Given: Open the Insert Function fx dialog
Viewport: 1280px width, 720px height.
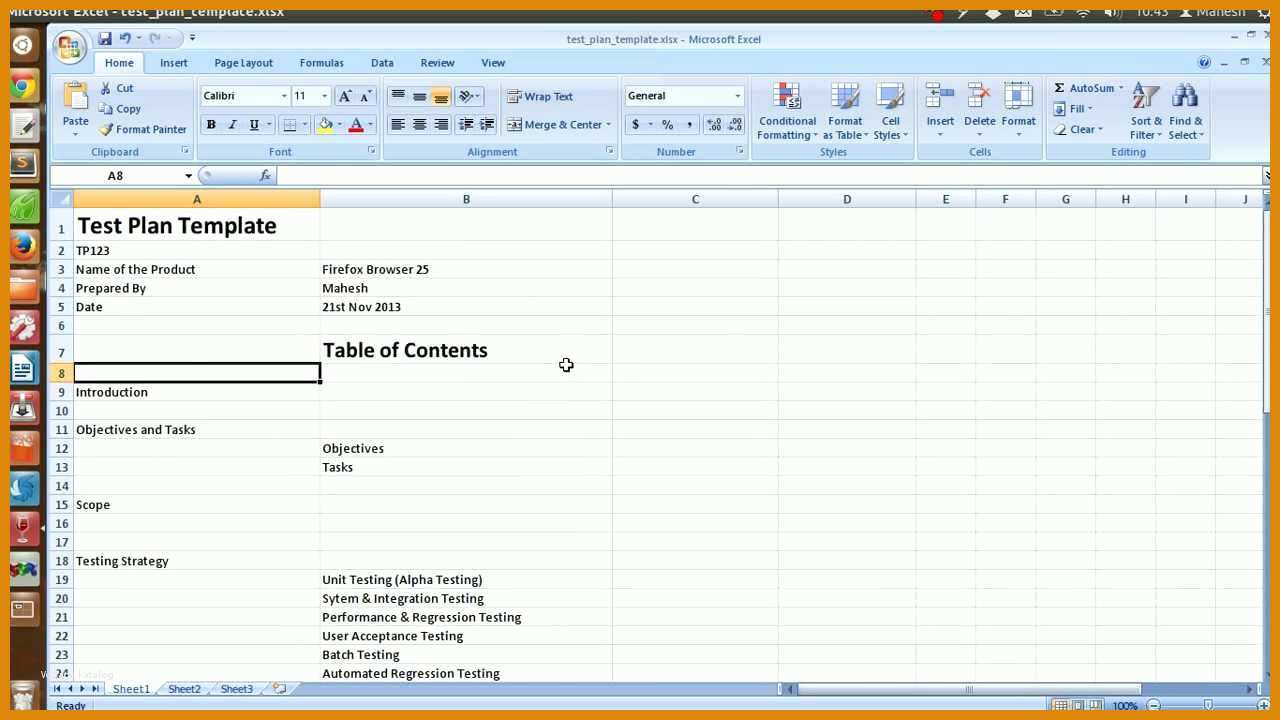Looking at the screenshot, I should 265,176.
